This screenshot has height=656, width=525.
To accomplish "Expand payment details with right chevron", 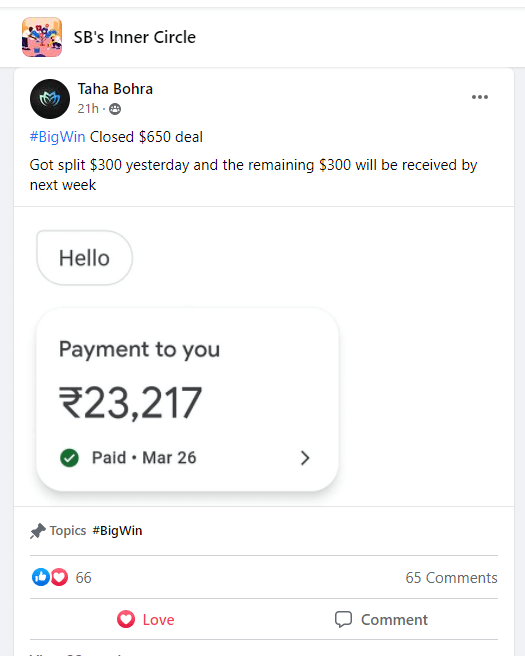I will (305, 458).
